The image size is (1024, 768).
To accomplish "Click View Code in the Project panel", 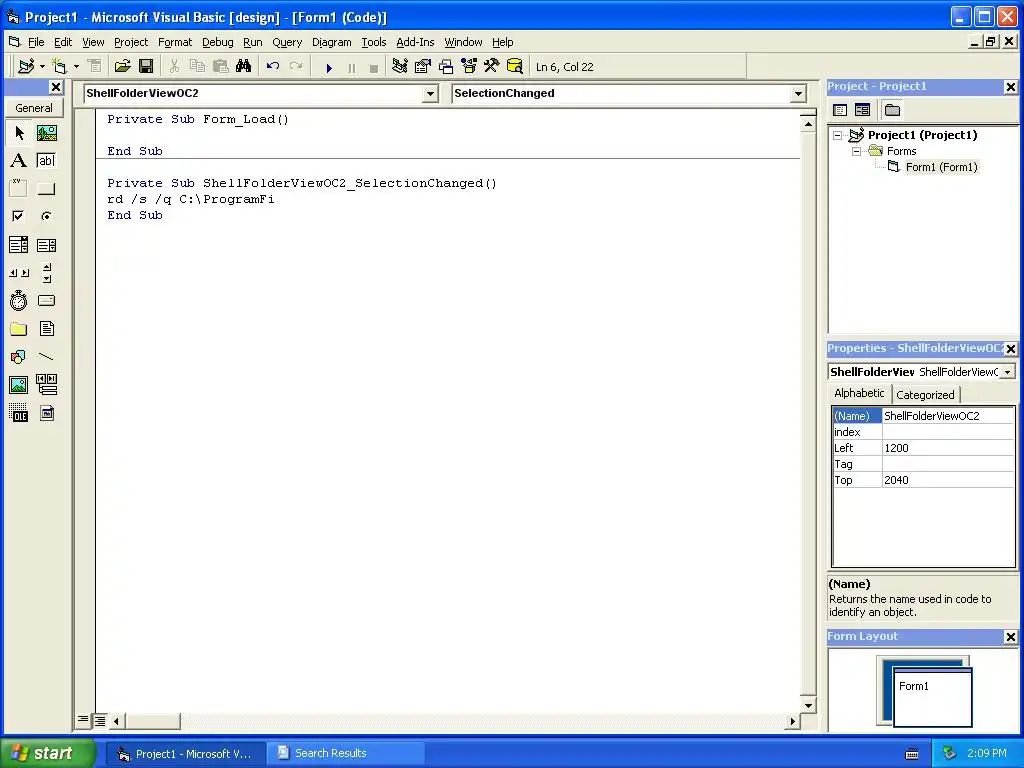I will coord(840,110).
